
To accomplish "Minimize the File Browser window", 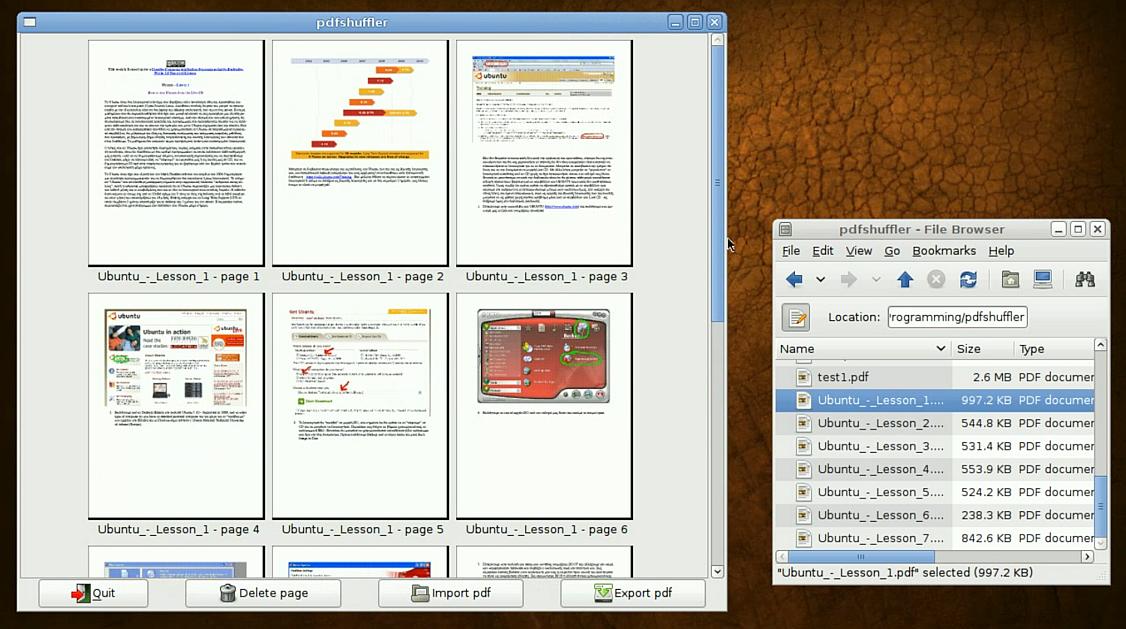I will [x=1058, y=229].
